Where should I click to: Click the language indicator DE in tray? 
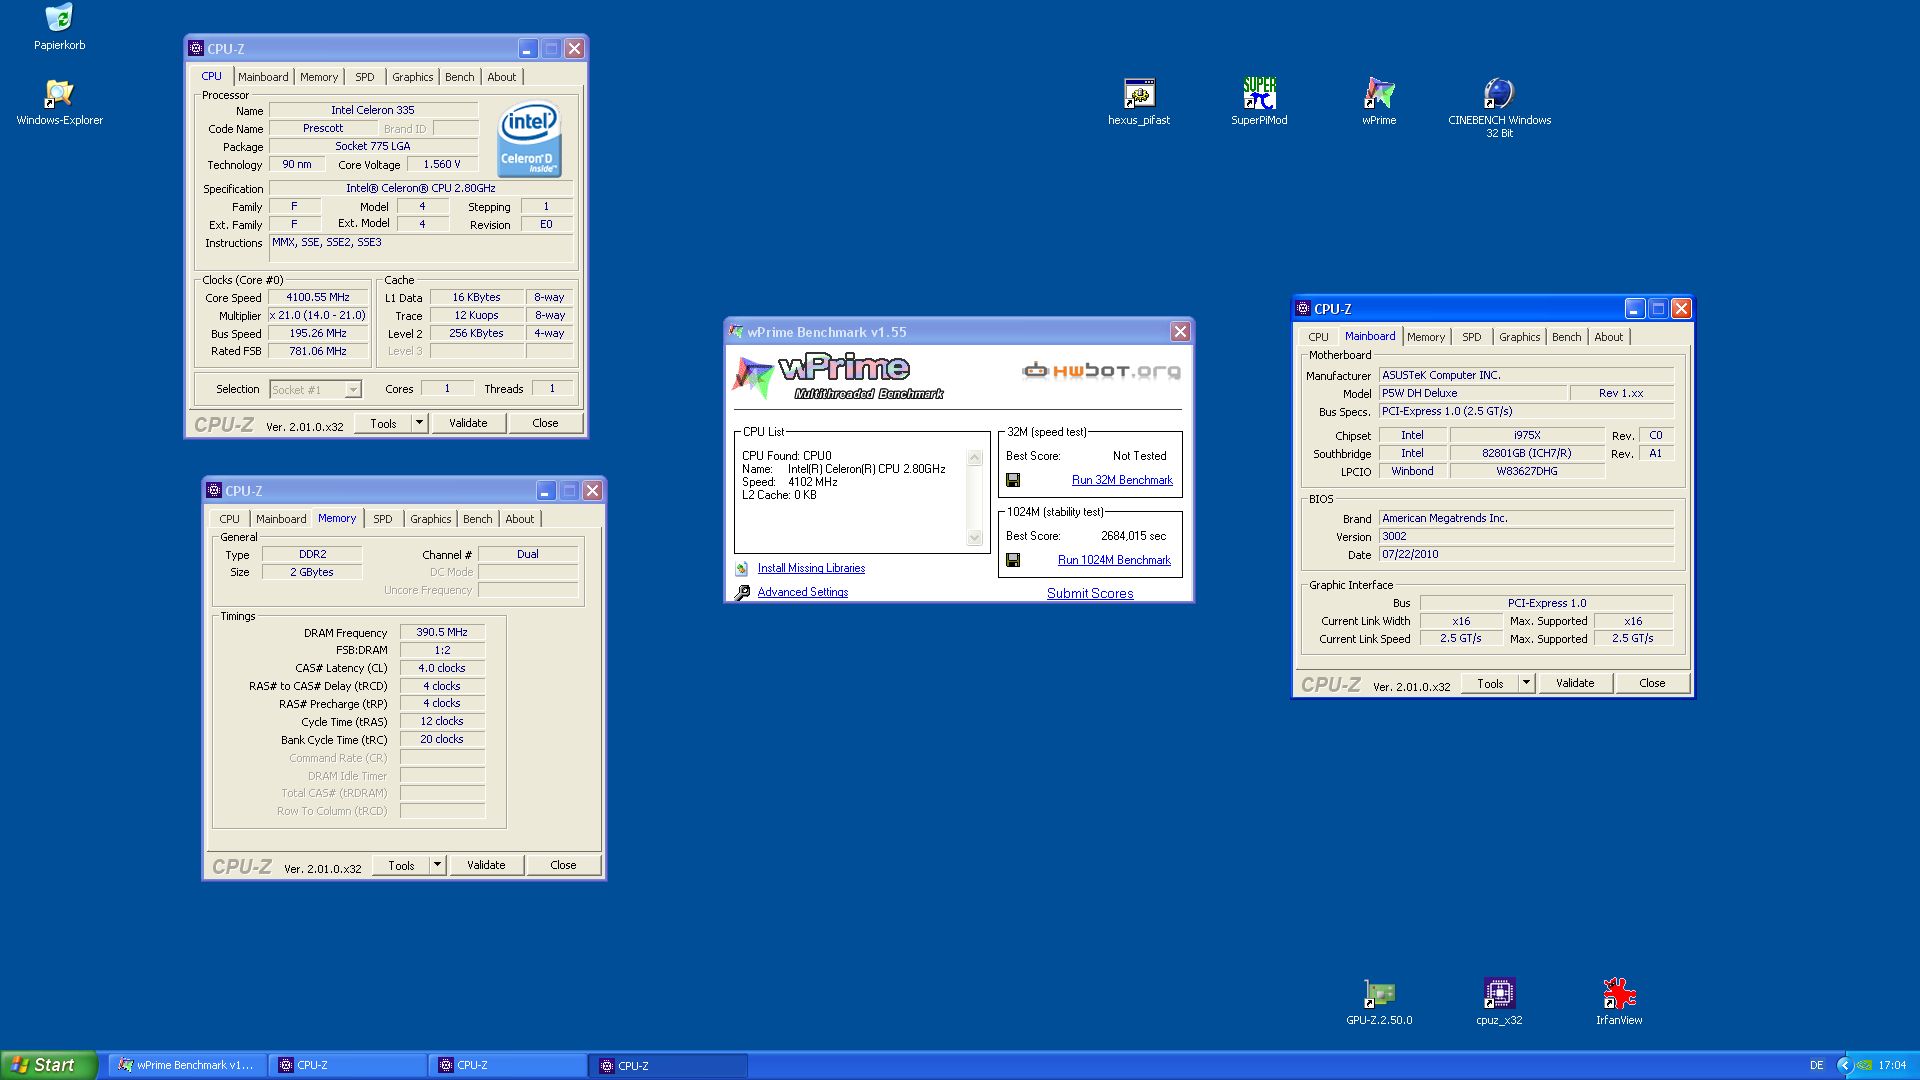click(x=1816, y=1065)
